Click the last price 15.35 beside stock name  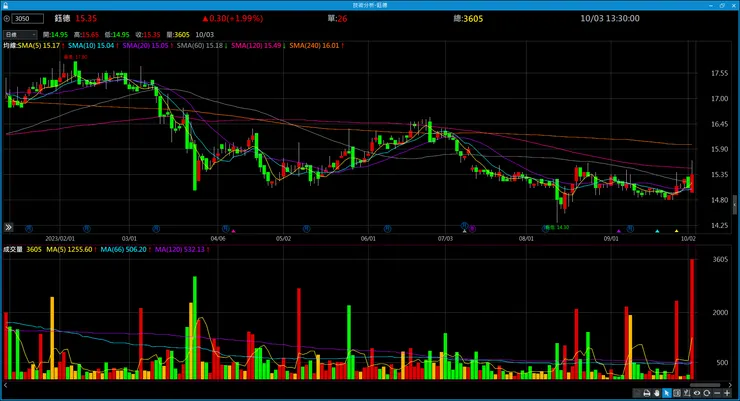[x=86, y=18]
